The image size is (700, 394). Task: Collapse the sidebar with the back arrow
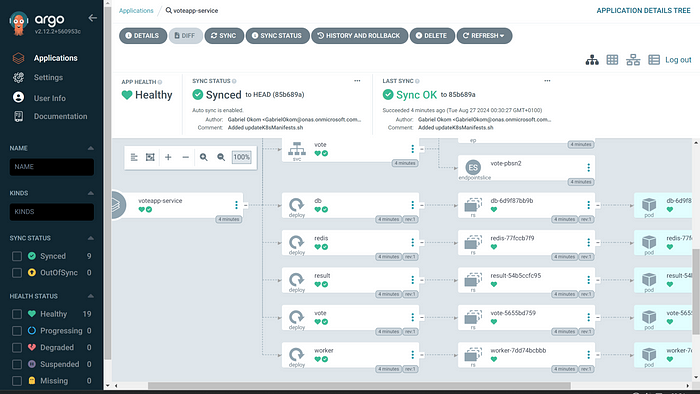92,18
